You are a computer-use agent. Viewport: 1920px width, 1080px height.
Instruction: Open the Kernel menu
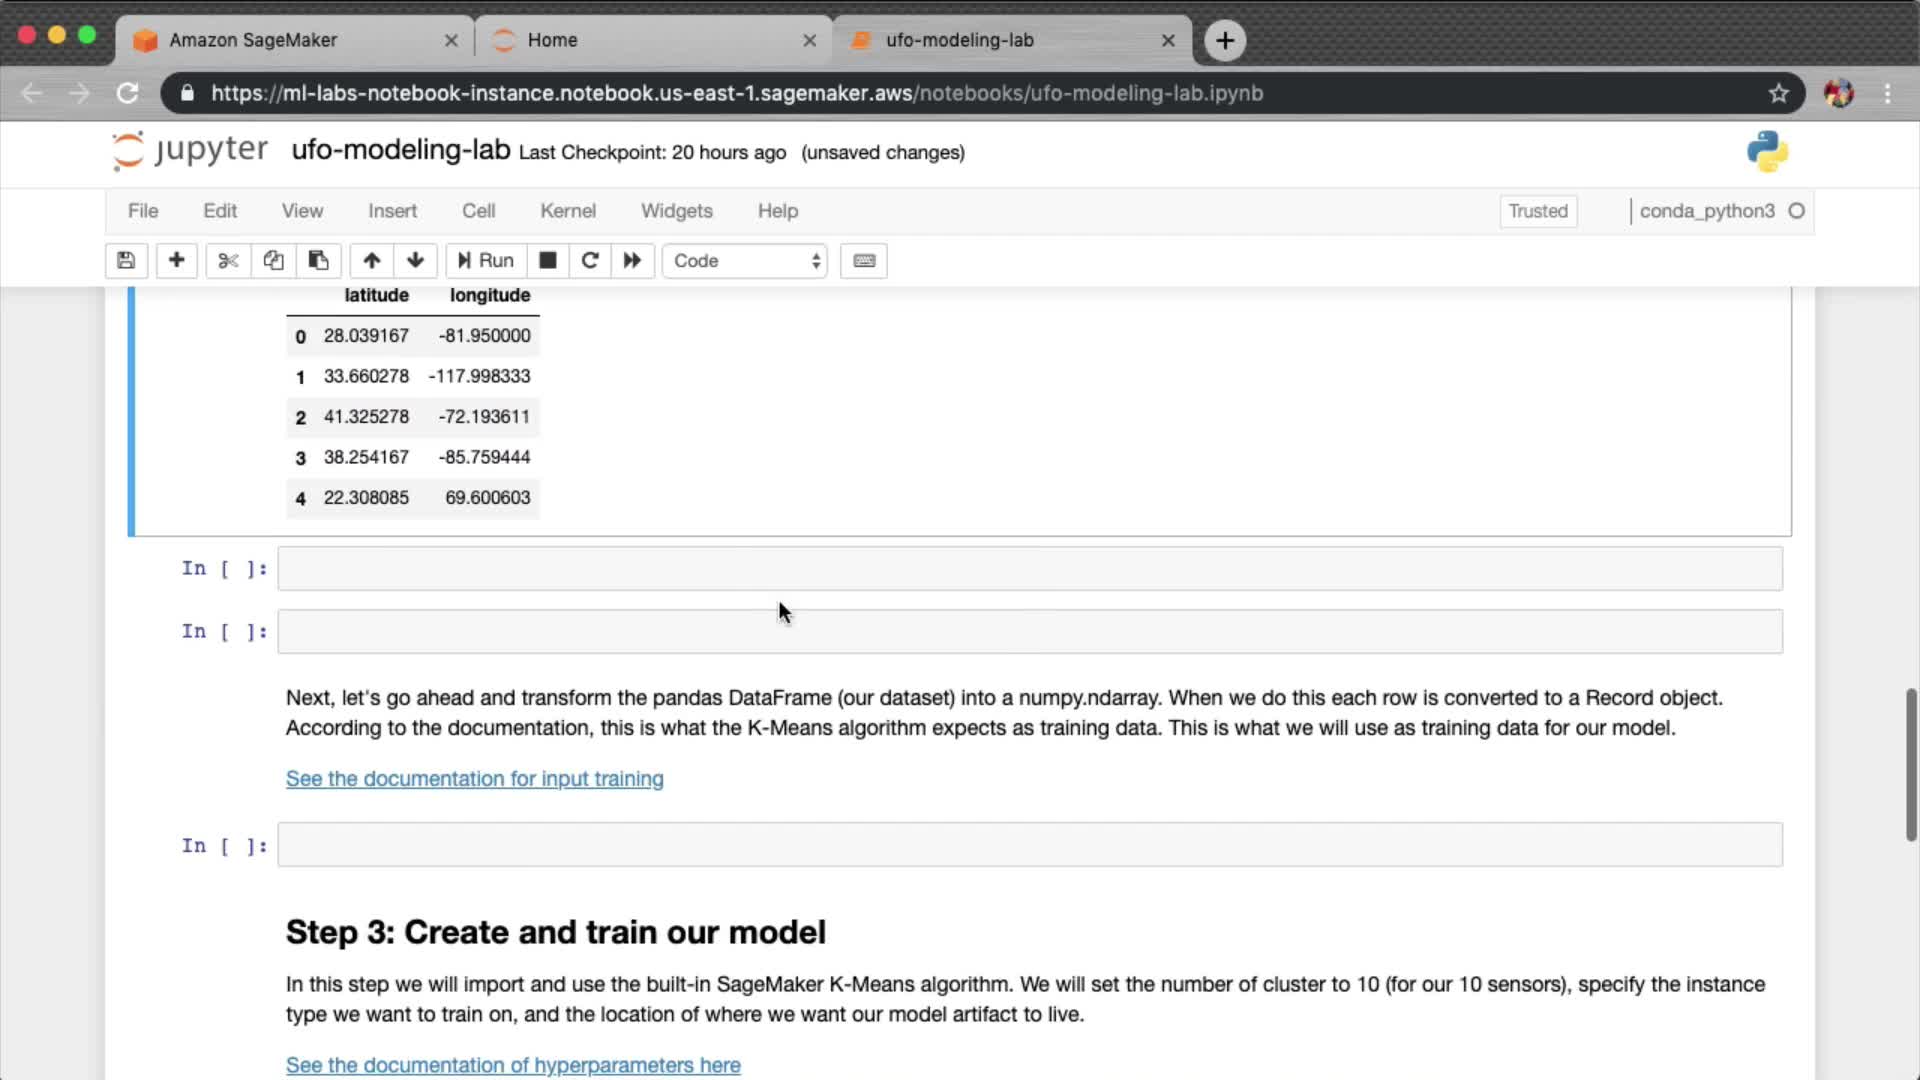pos(567,211)
